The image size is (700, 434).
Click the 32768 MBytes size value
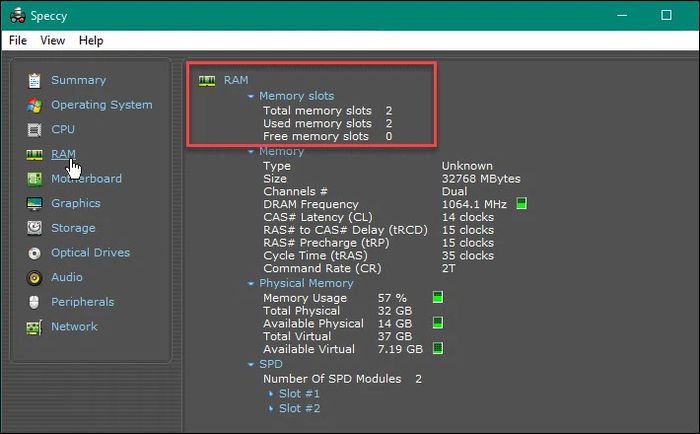point(481,179)
